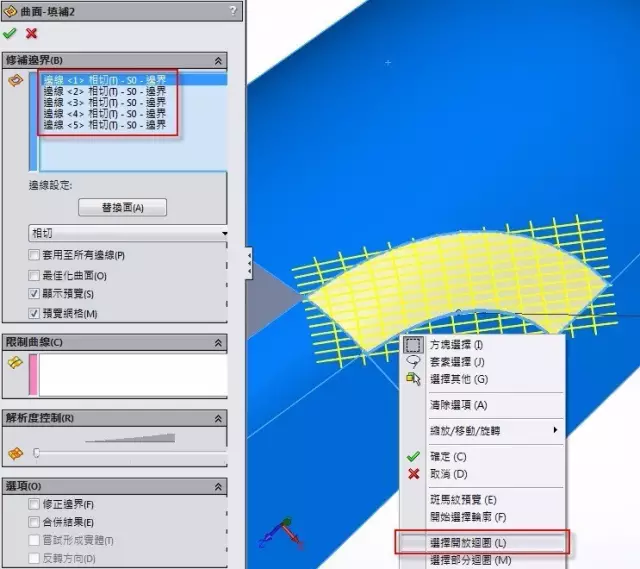Choose 清除選項 from the context menu
The image size is (640, 569).
484,405
